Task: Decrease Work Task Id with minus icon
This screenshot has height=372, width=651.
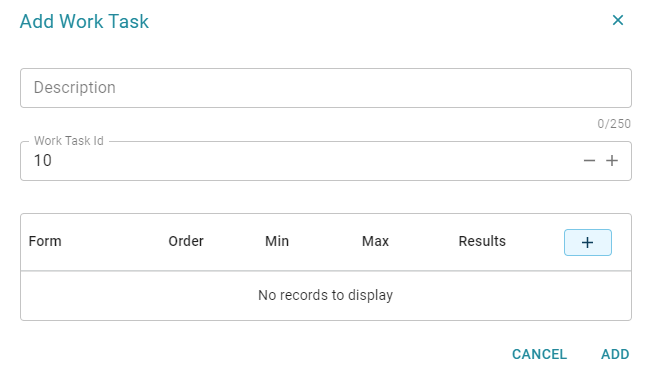Action: point(589,161)
